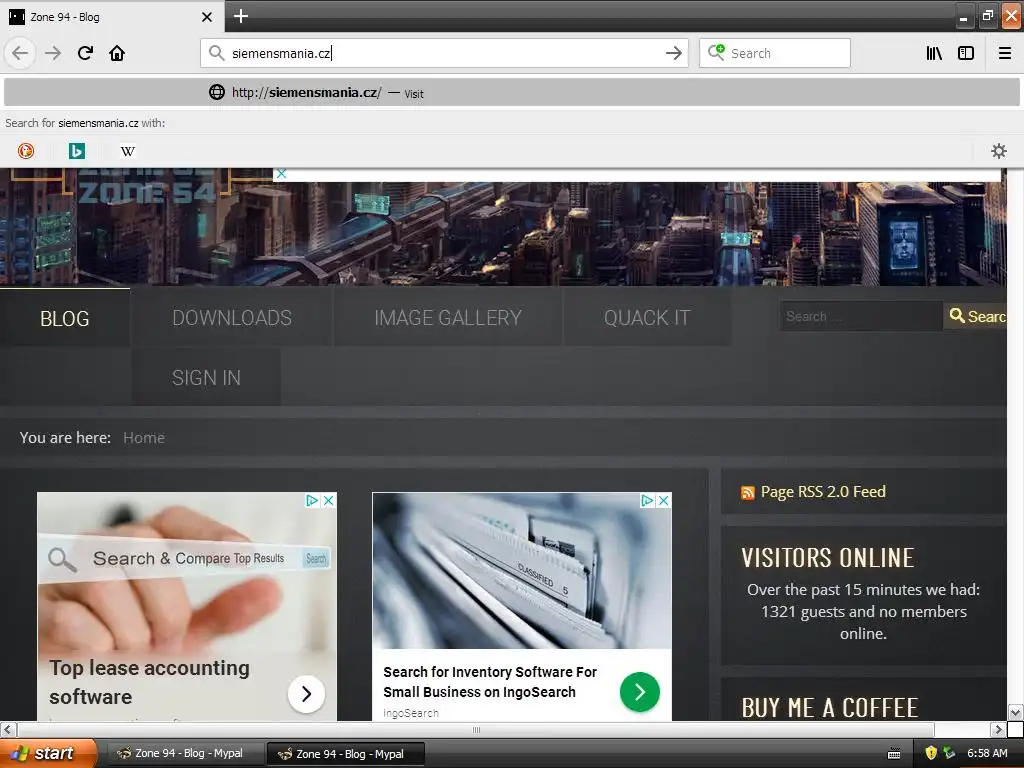Click the security shield tray icon
The width and height of the screenshot is (1024, 768).
(x=931, y=753)
